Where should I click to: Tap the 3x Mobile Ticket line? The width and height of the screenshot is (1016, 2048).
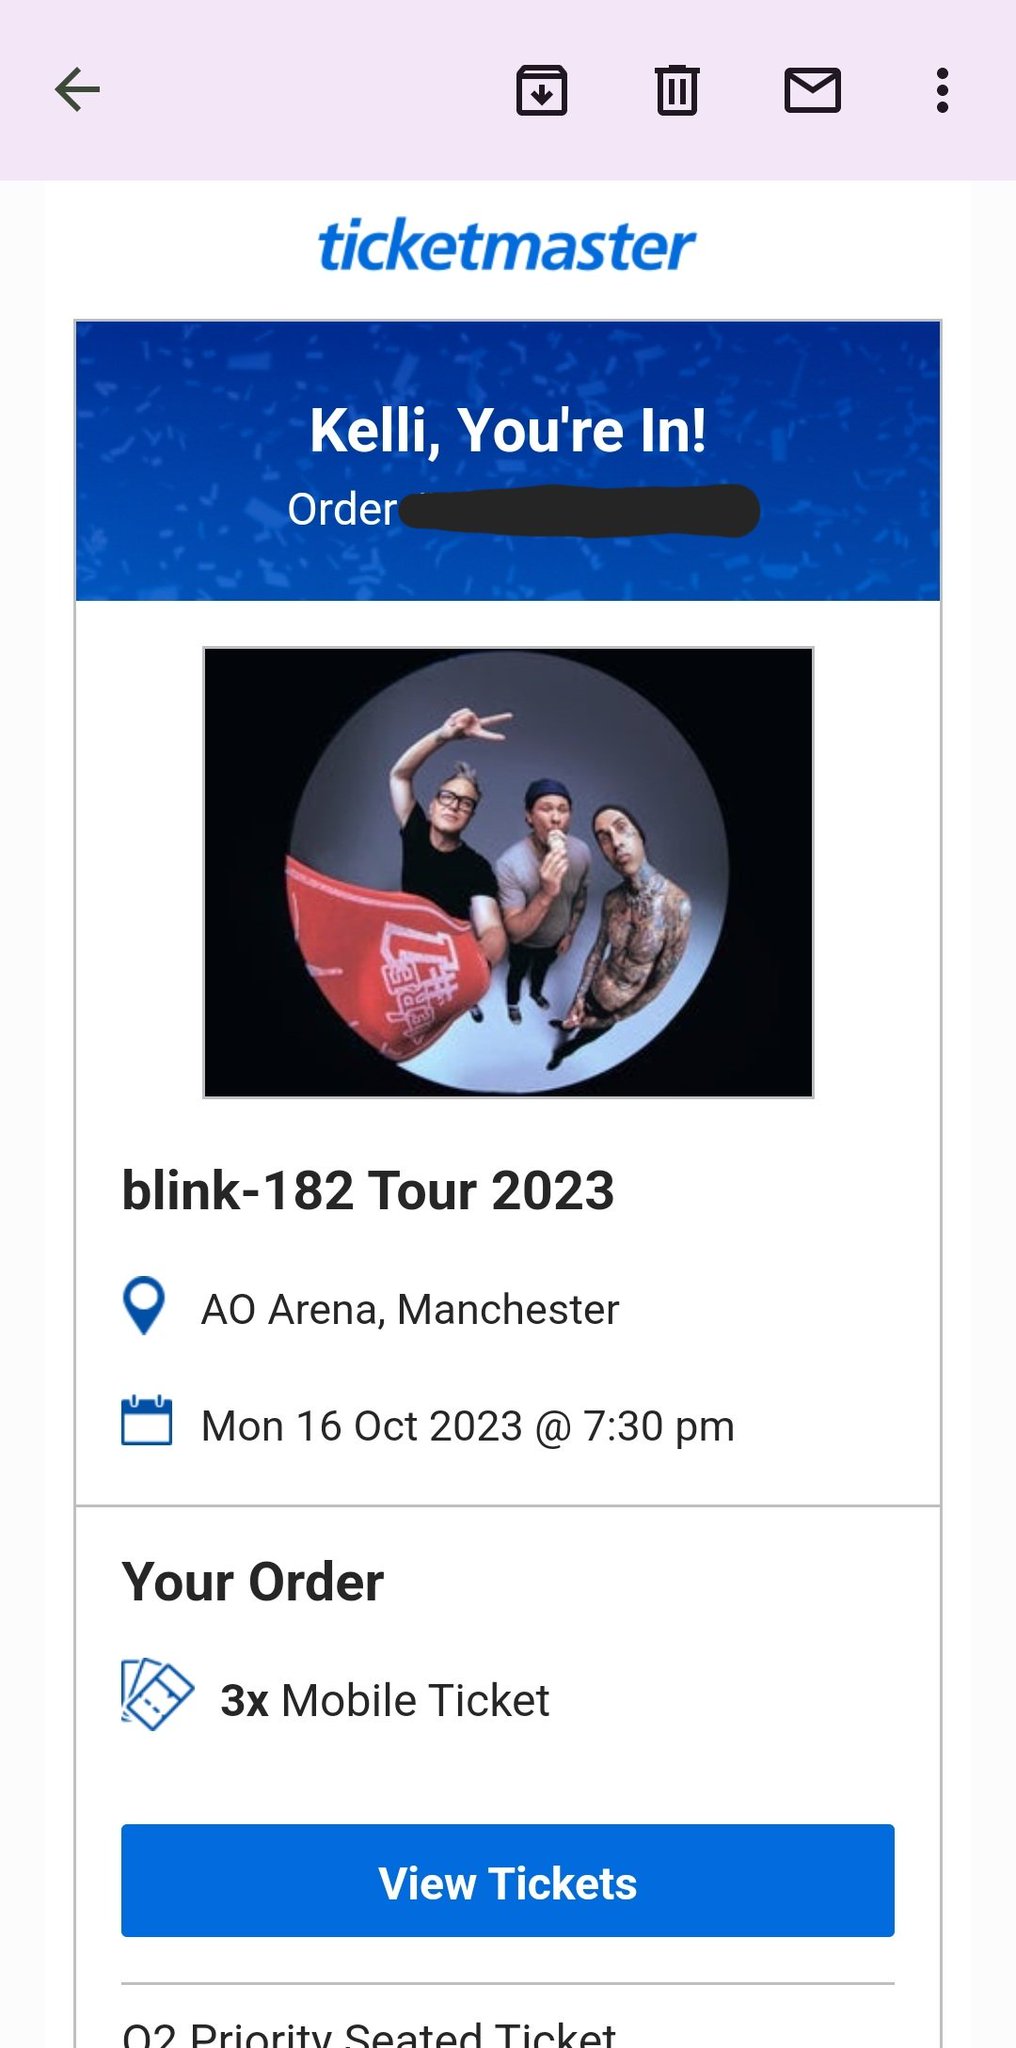click(385, 1700)
